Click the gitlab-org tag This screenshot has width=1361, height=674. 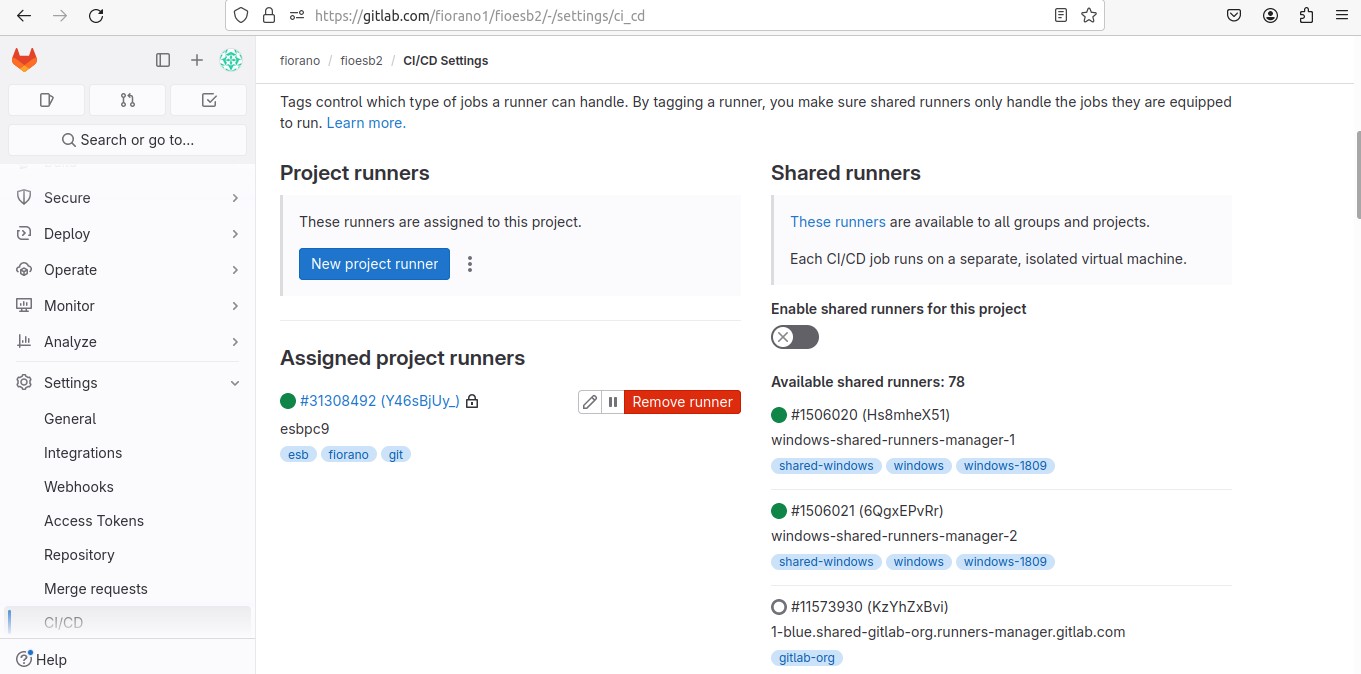[x=807, y=658]
